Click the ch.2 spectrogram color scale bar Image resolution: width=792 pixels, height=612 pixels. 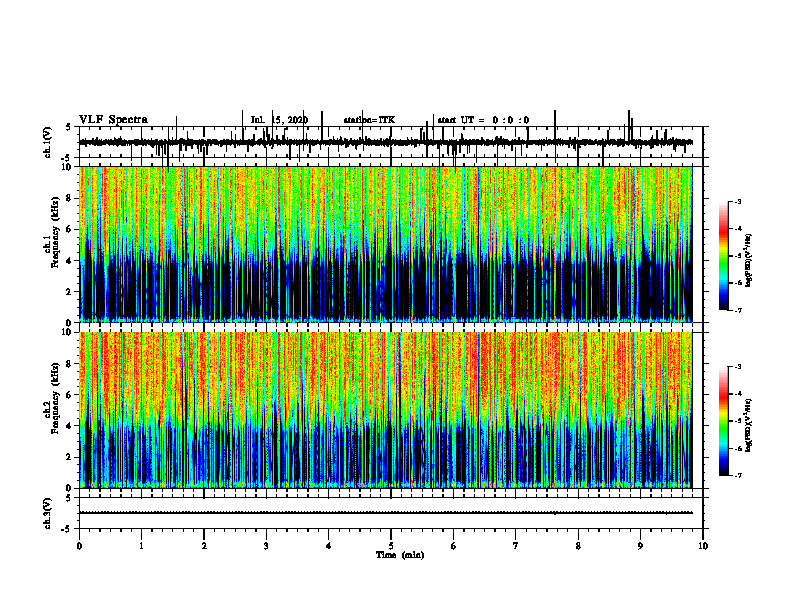point(724,421)
